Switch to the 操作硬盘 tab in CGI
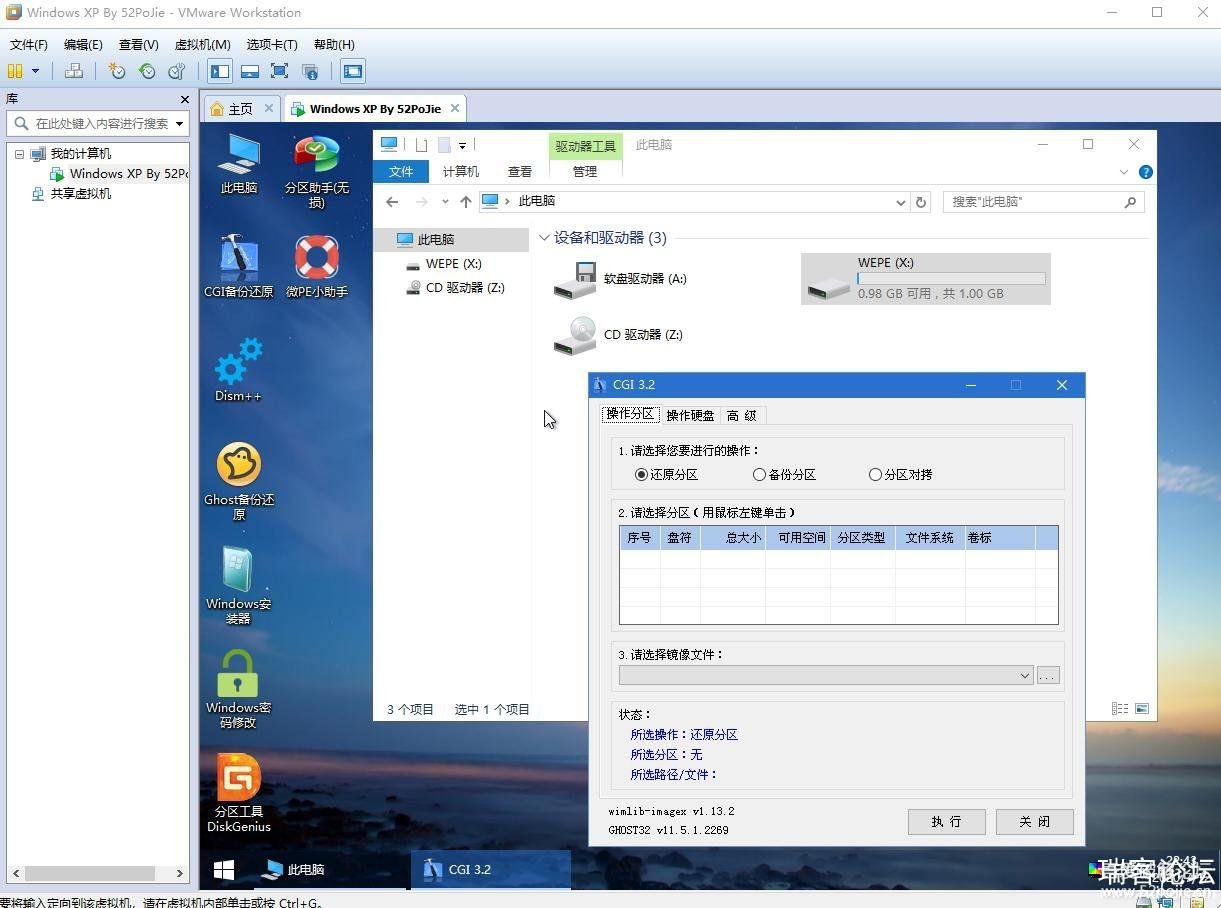This screenshot has height=908, width=1221. click(690, 415)
